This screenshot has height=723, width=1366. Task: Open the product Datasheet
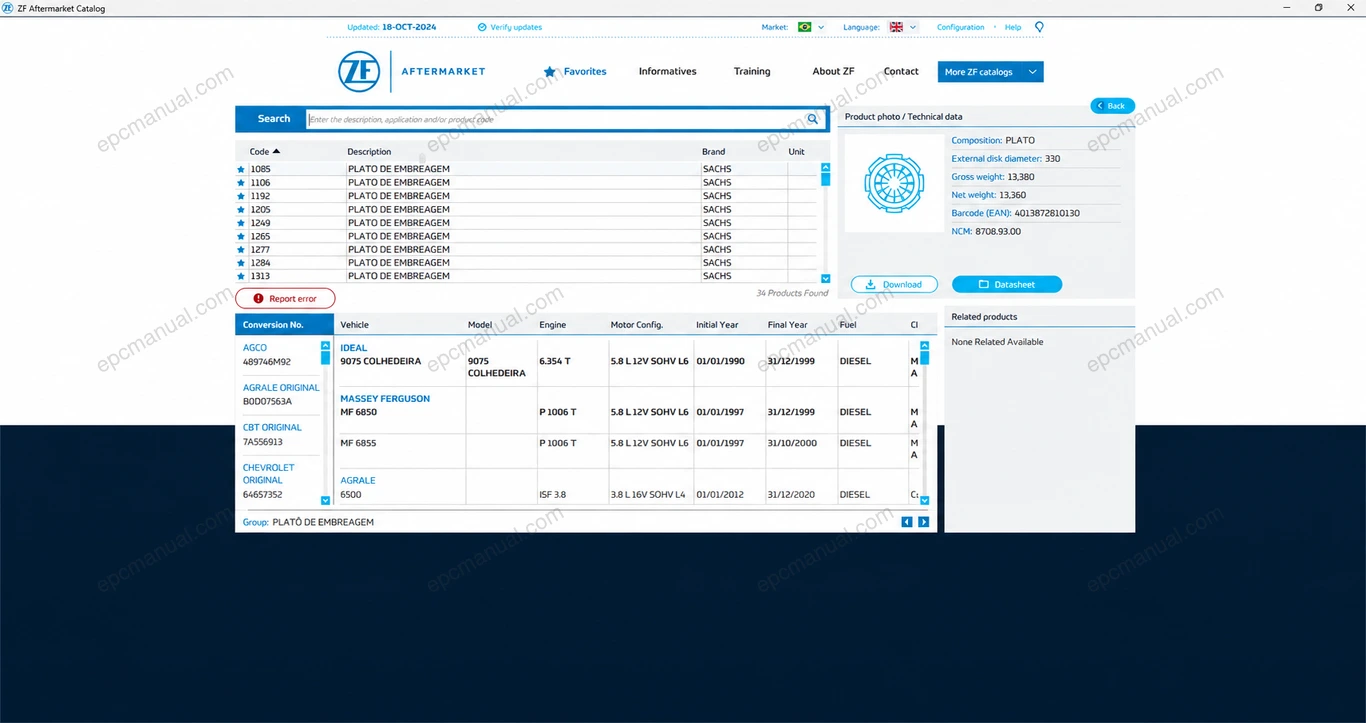[1007, 284]
